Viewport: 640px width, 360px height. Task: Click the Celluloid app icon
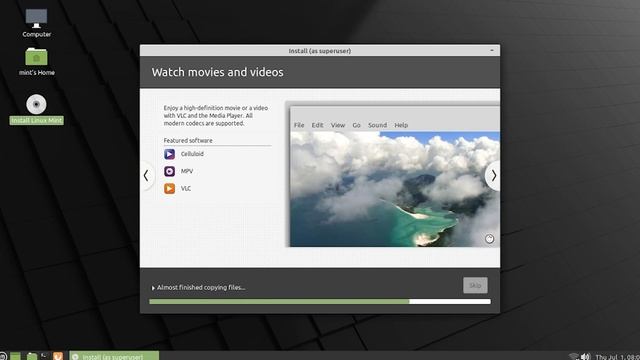[x=169, y=154]
